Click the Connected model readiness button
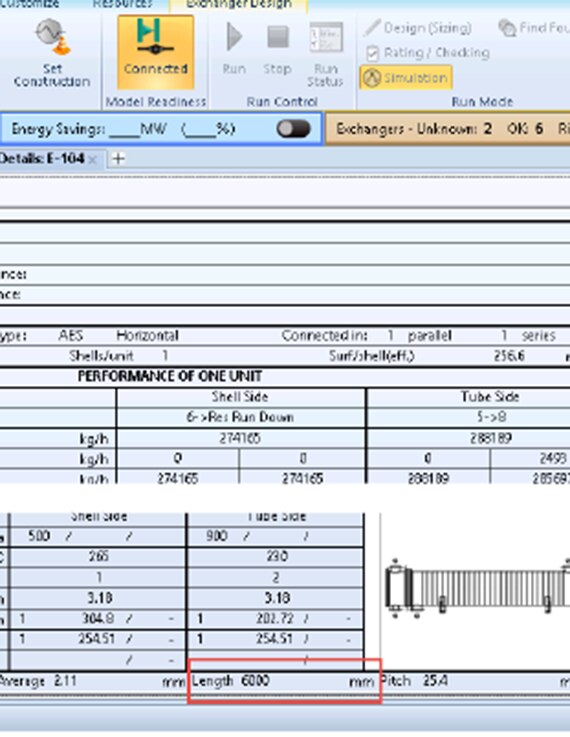The image size is (570, 737). (156, 52)
